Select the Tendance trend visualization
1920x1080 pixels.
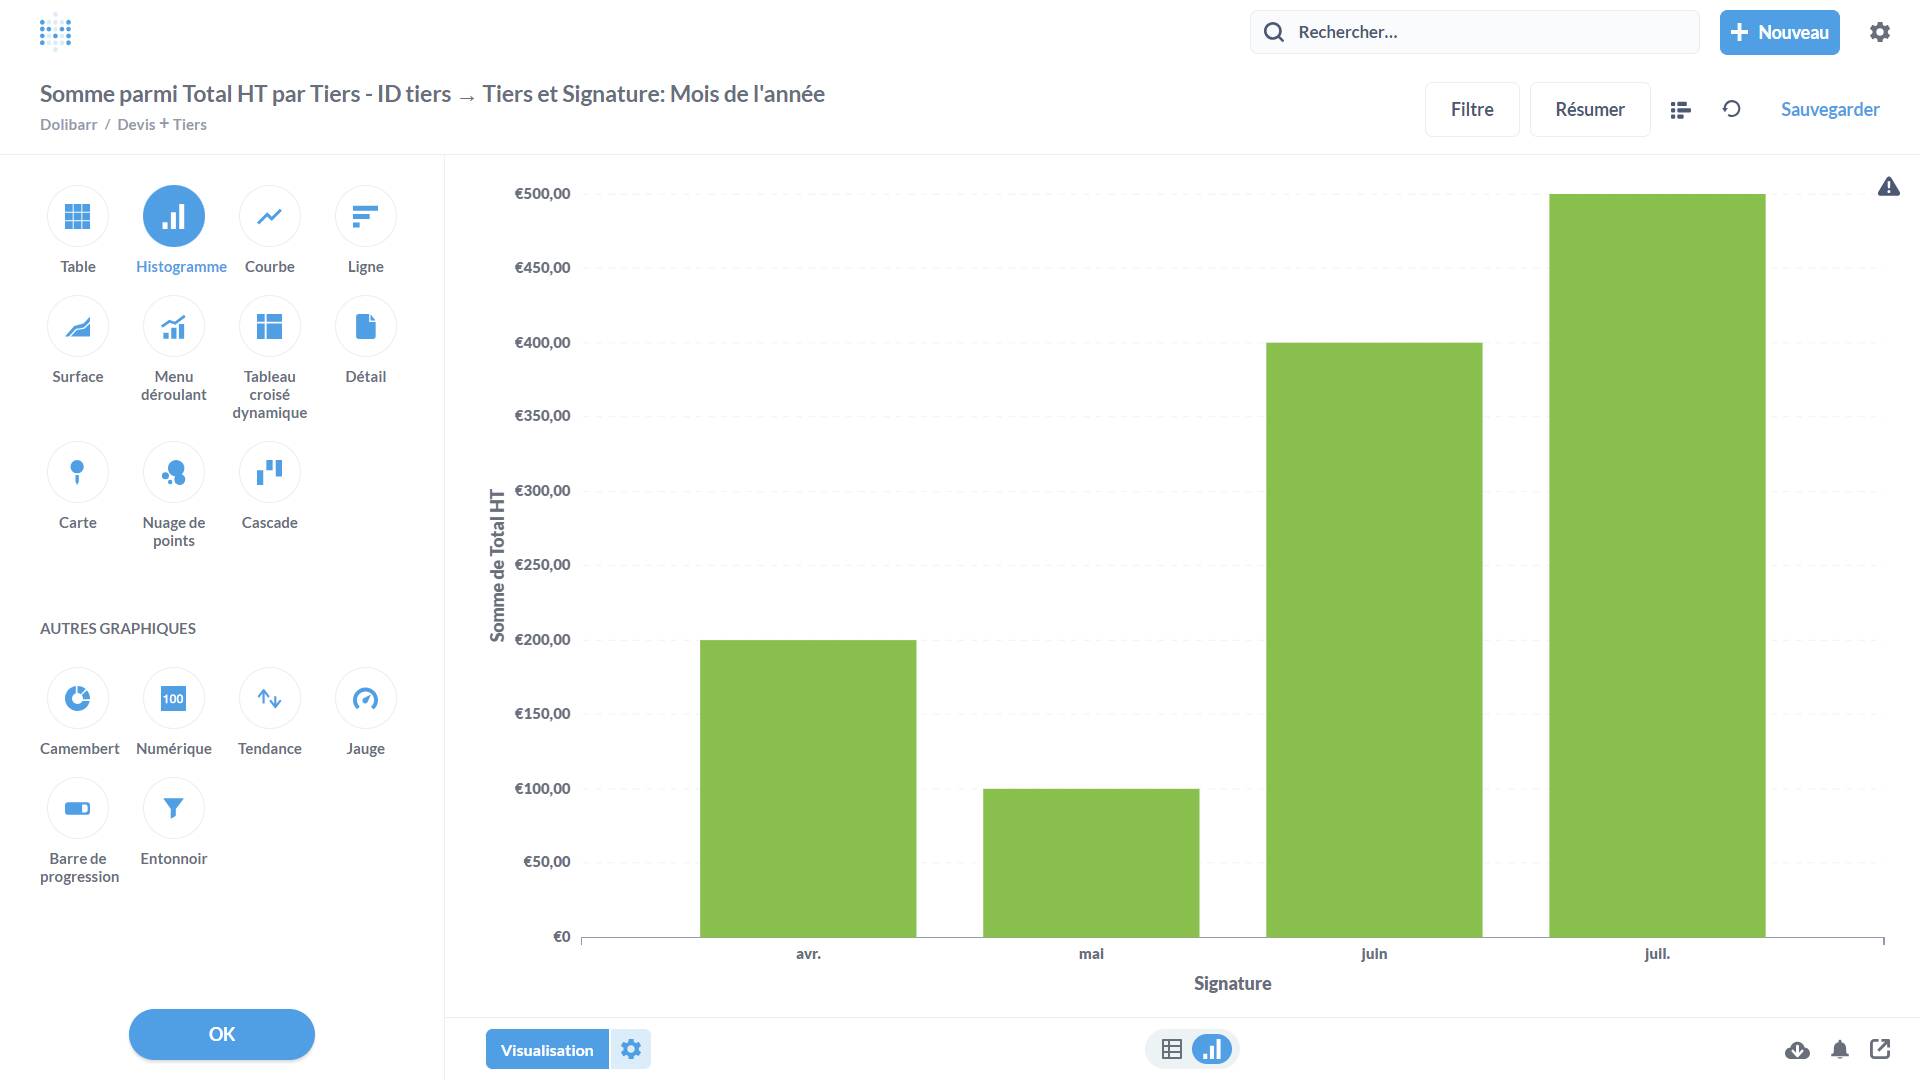pos(270,698)
